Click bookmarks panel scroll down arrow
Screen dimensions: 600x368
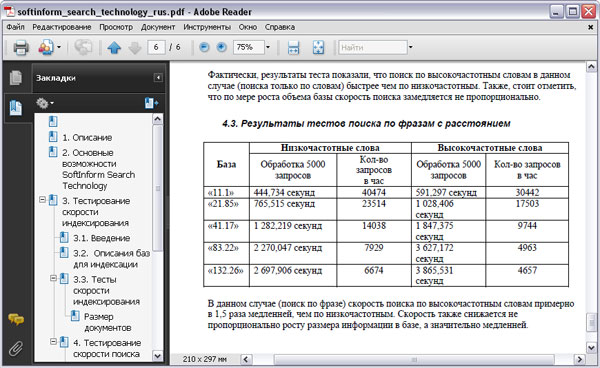coord(157,356)
